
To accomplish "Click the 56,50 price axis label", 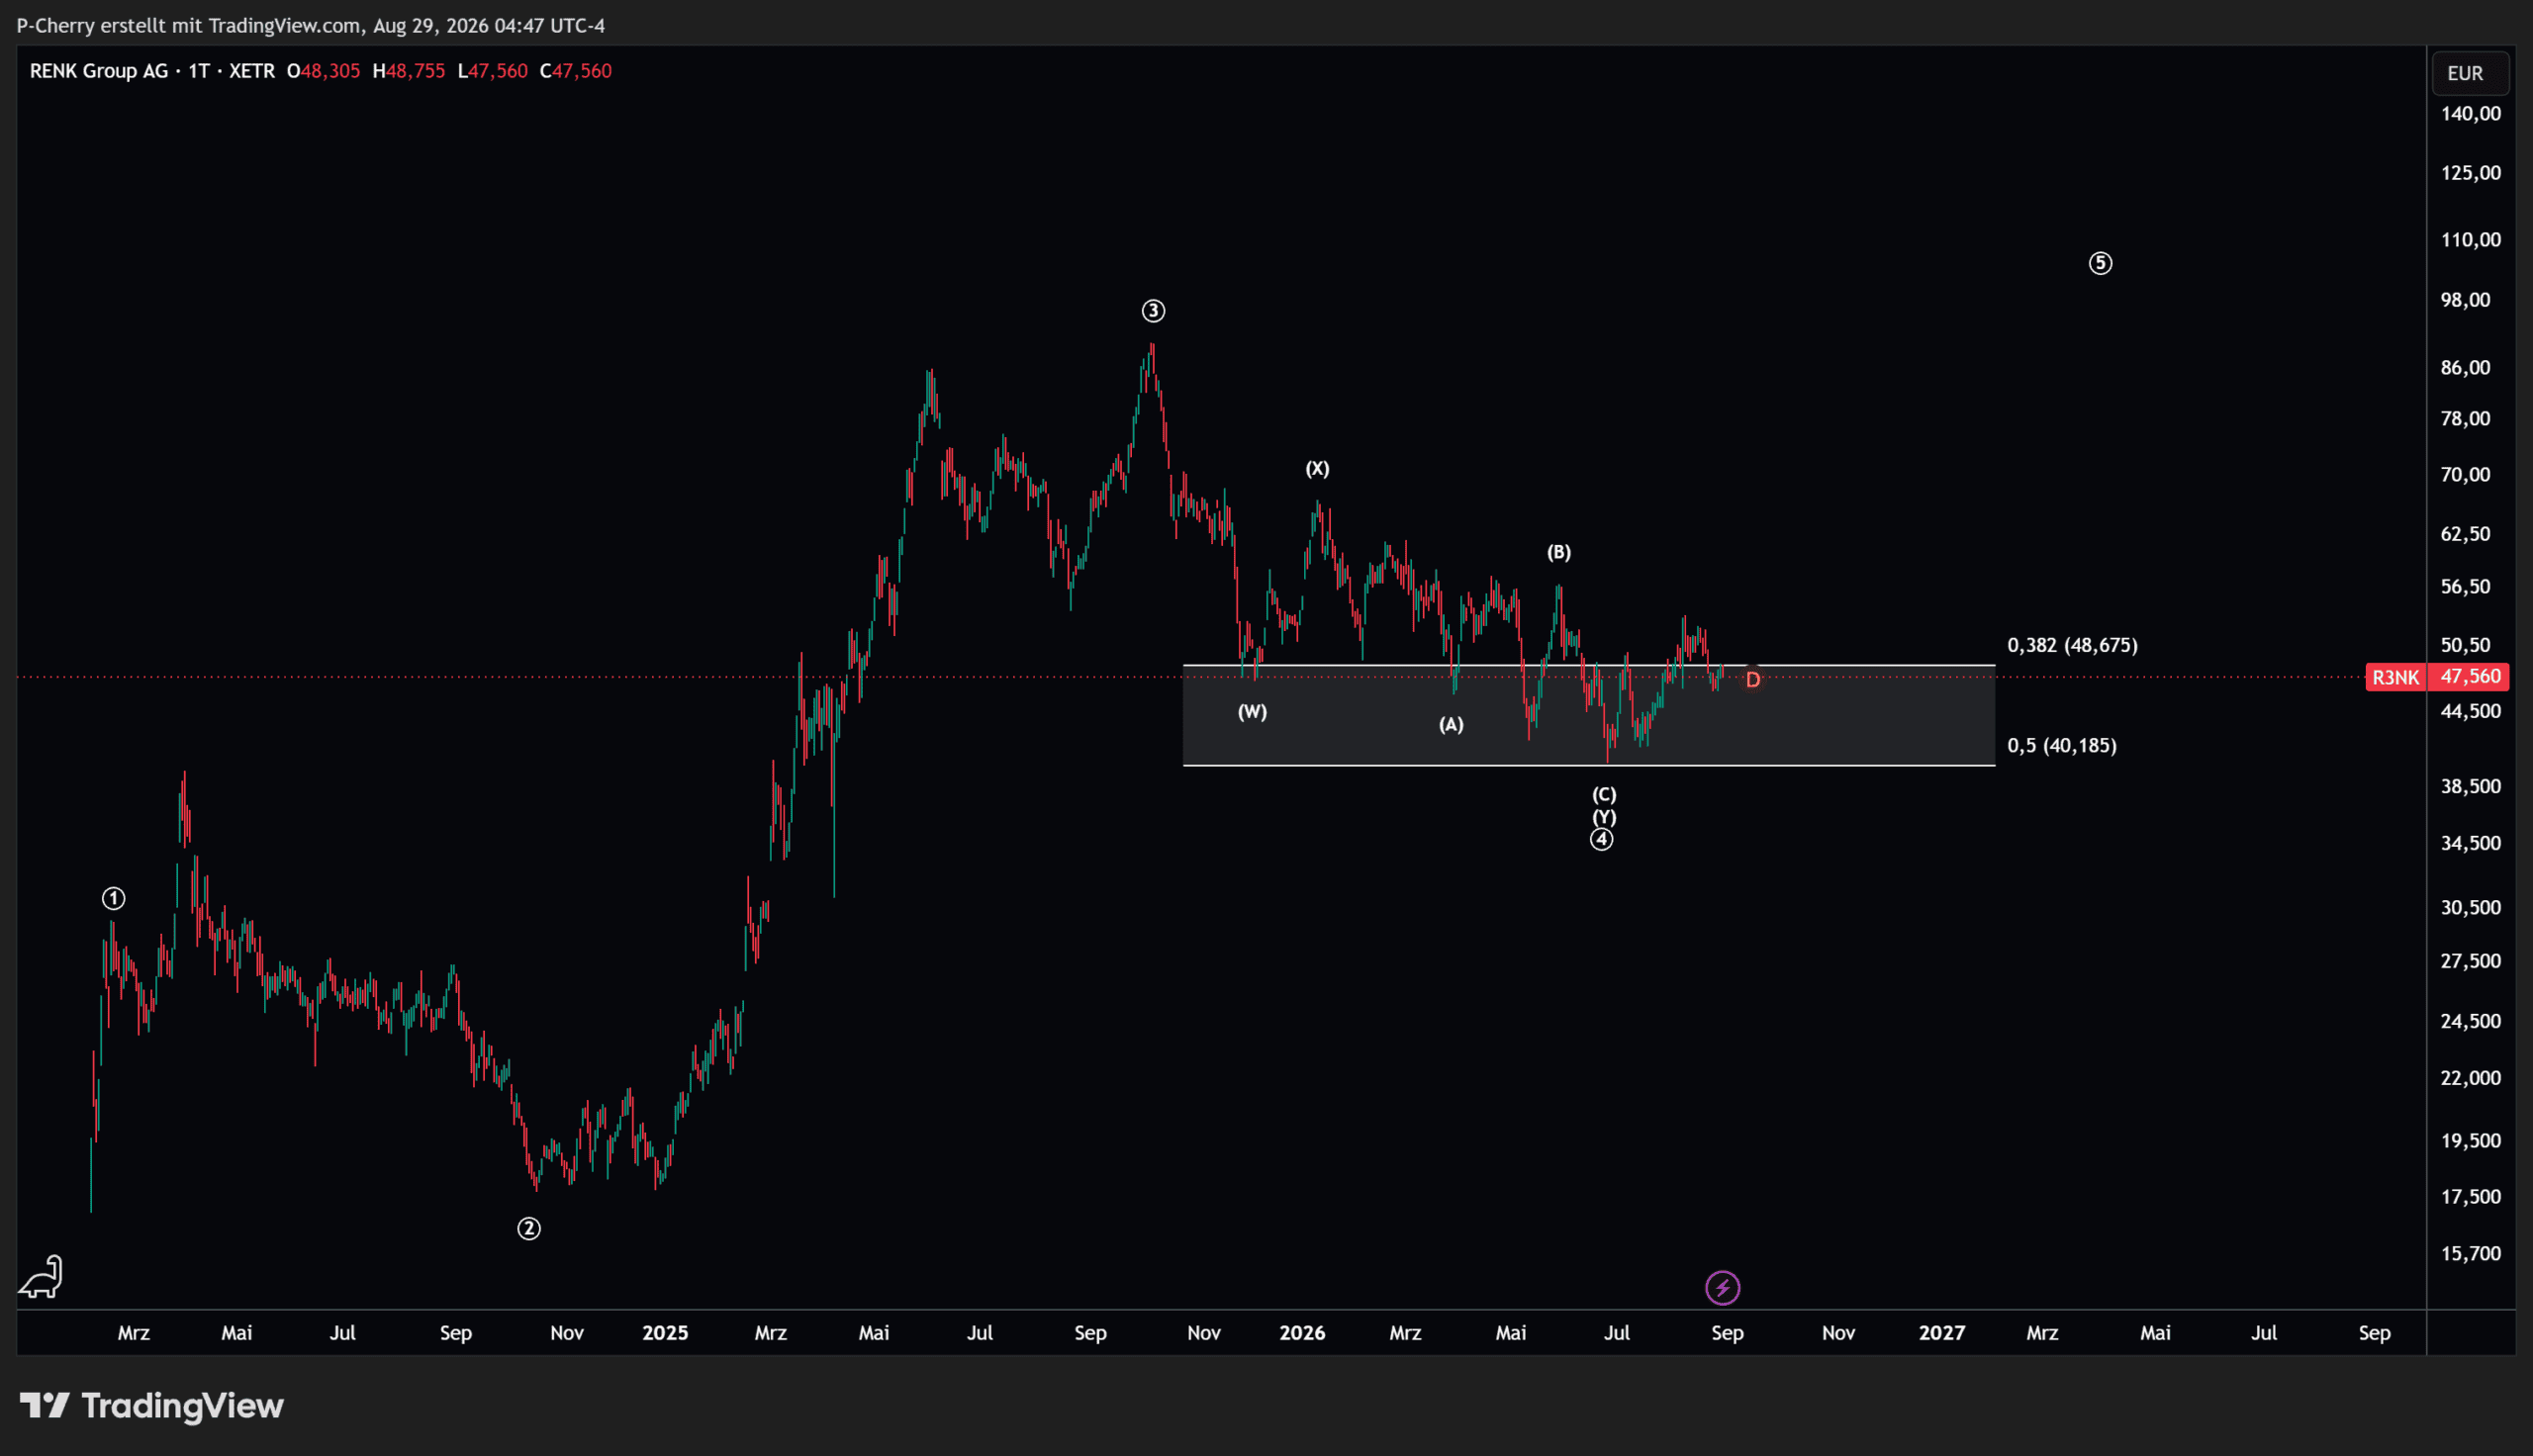I will tap(2466, 587).
